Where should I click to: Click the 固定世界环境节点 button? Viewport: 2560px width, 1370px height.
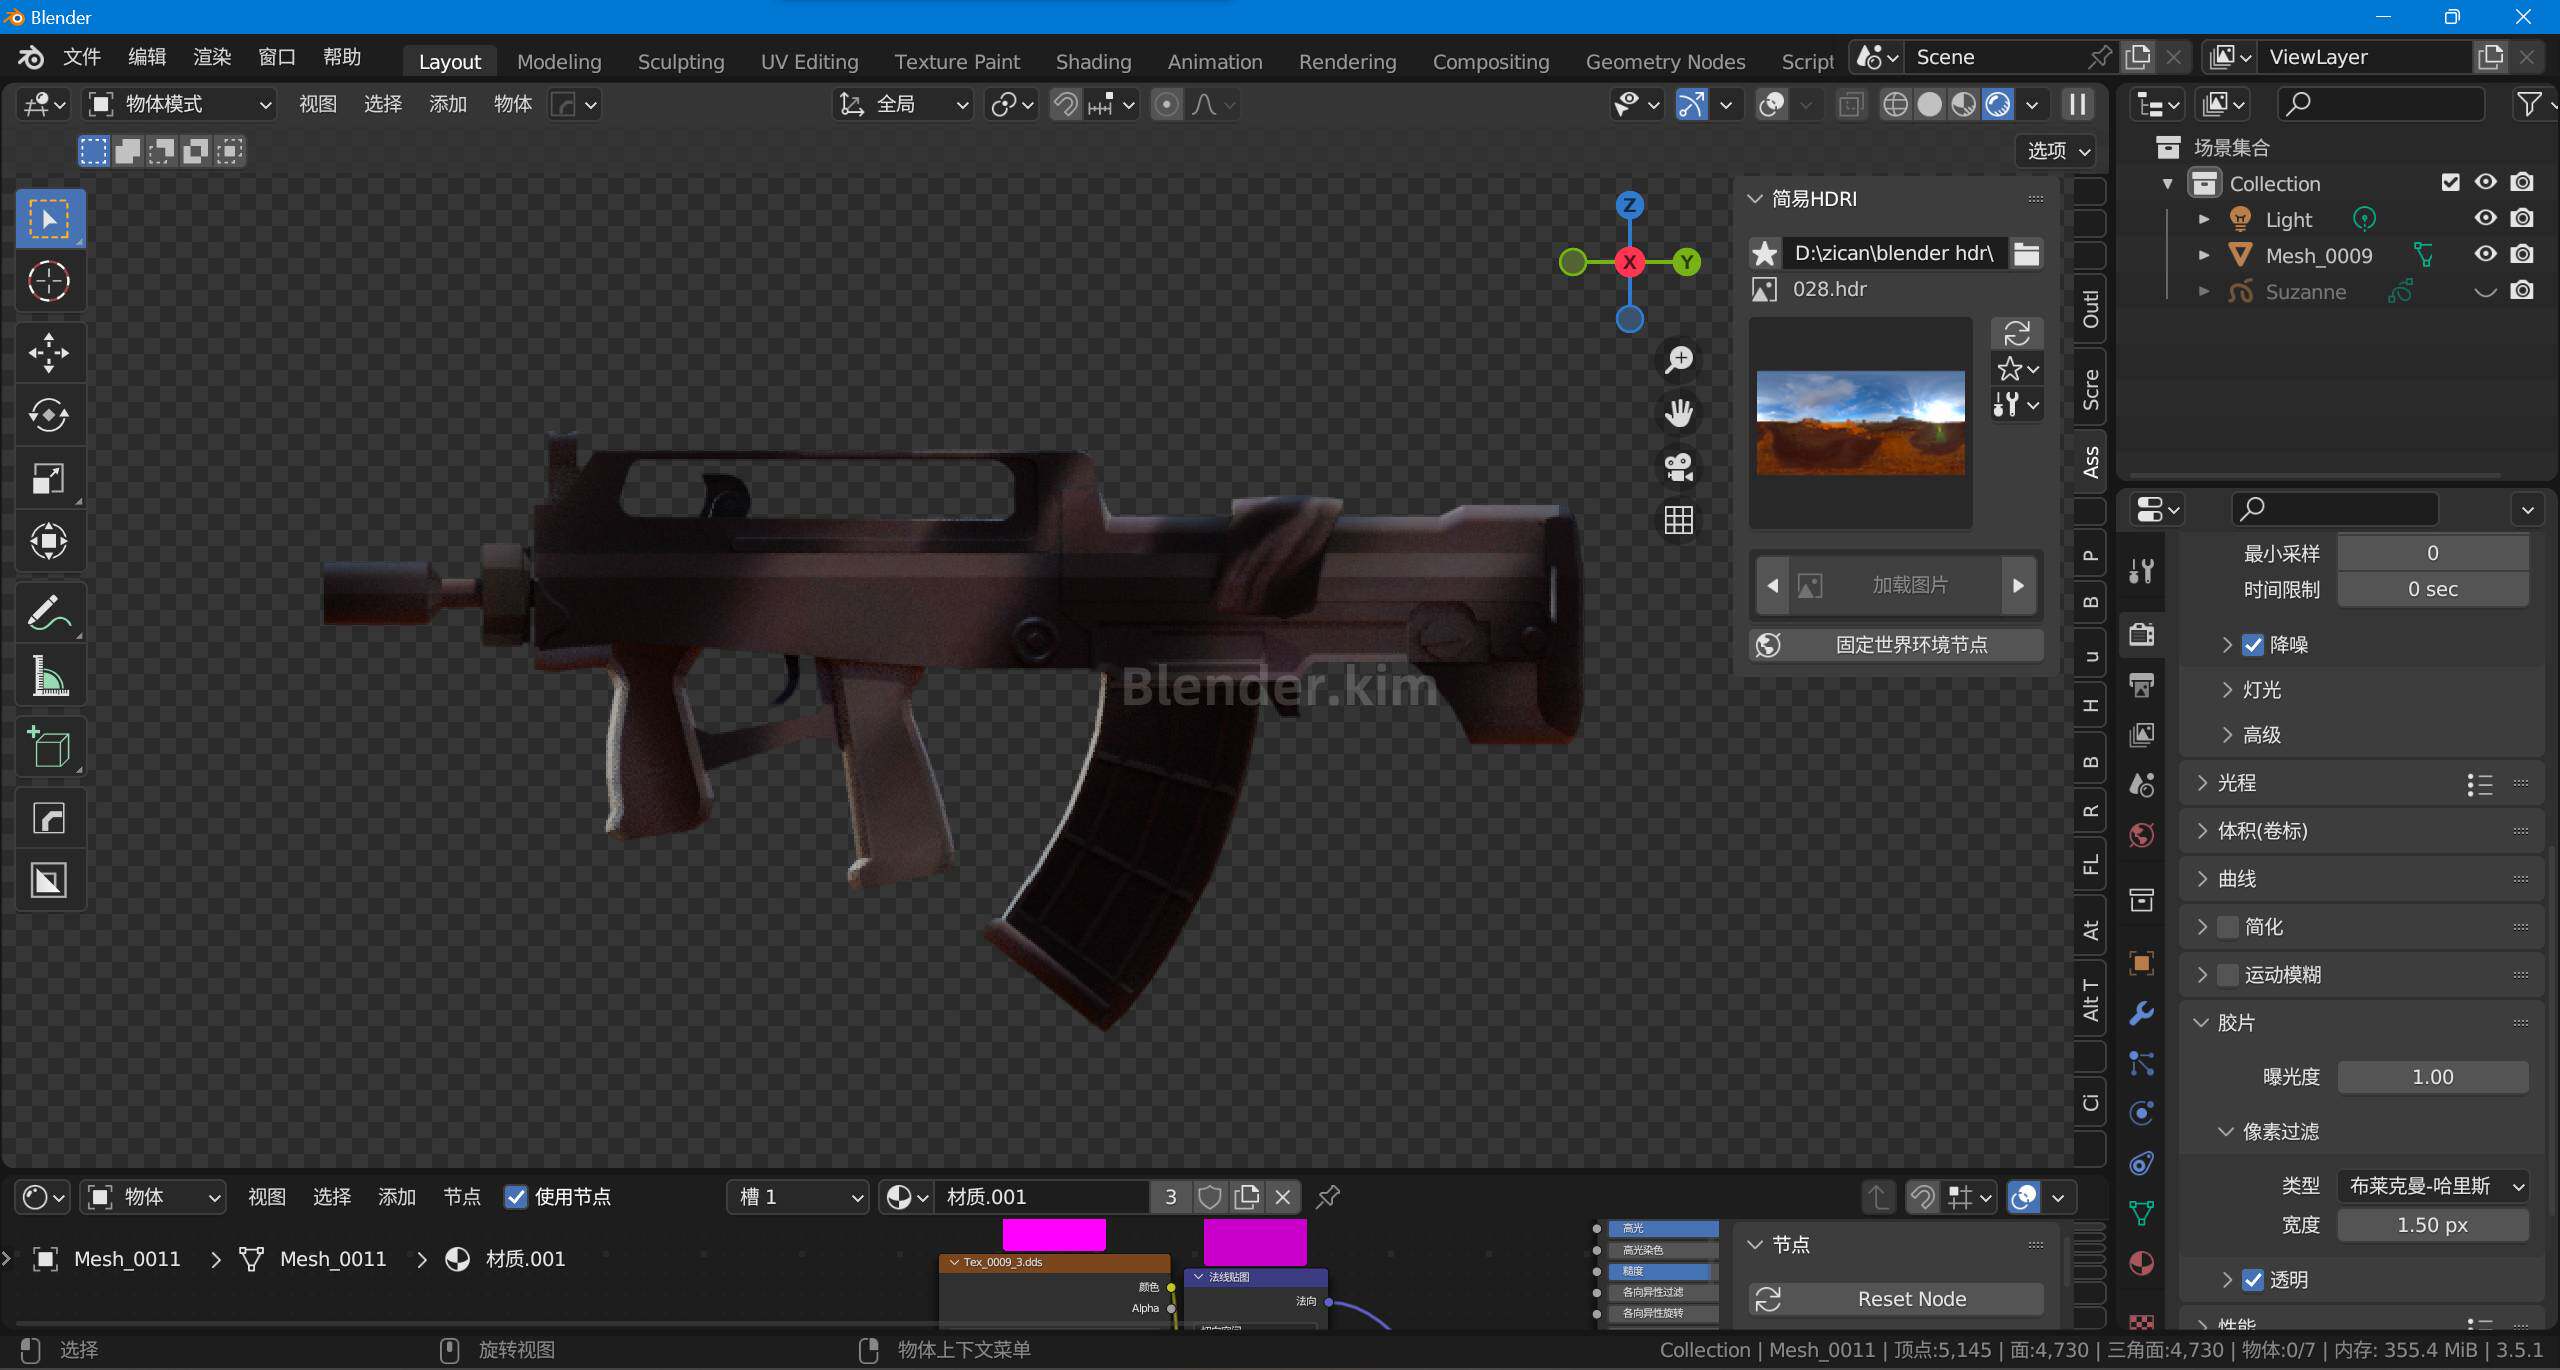point(1895,645)
